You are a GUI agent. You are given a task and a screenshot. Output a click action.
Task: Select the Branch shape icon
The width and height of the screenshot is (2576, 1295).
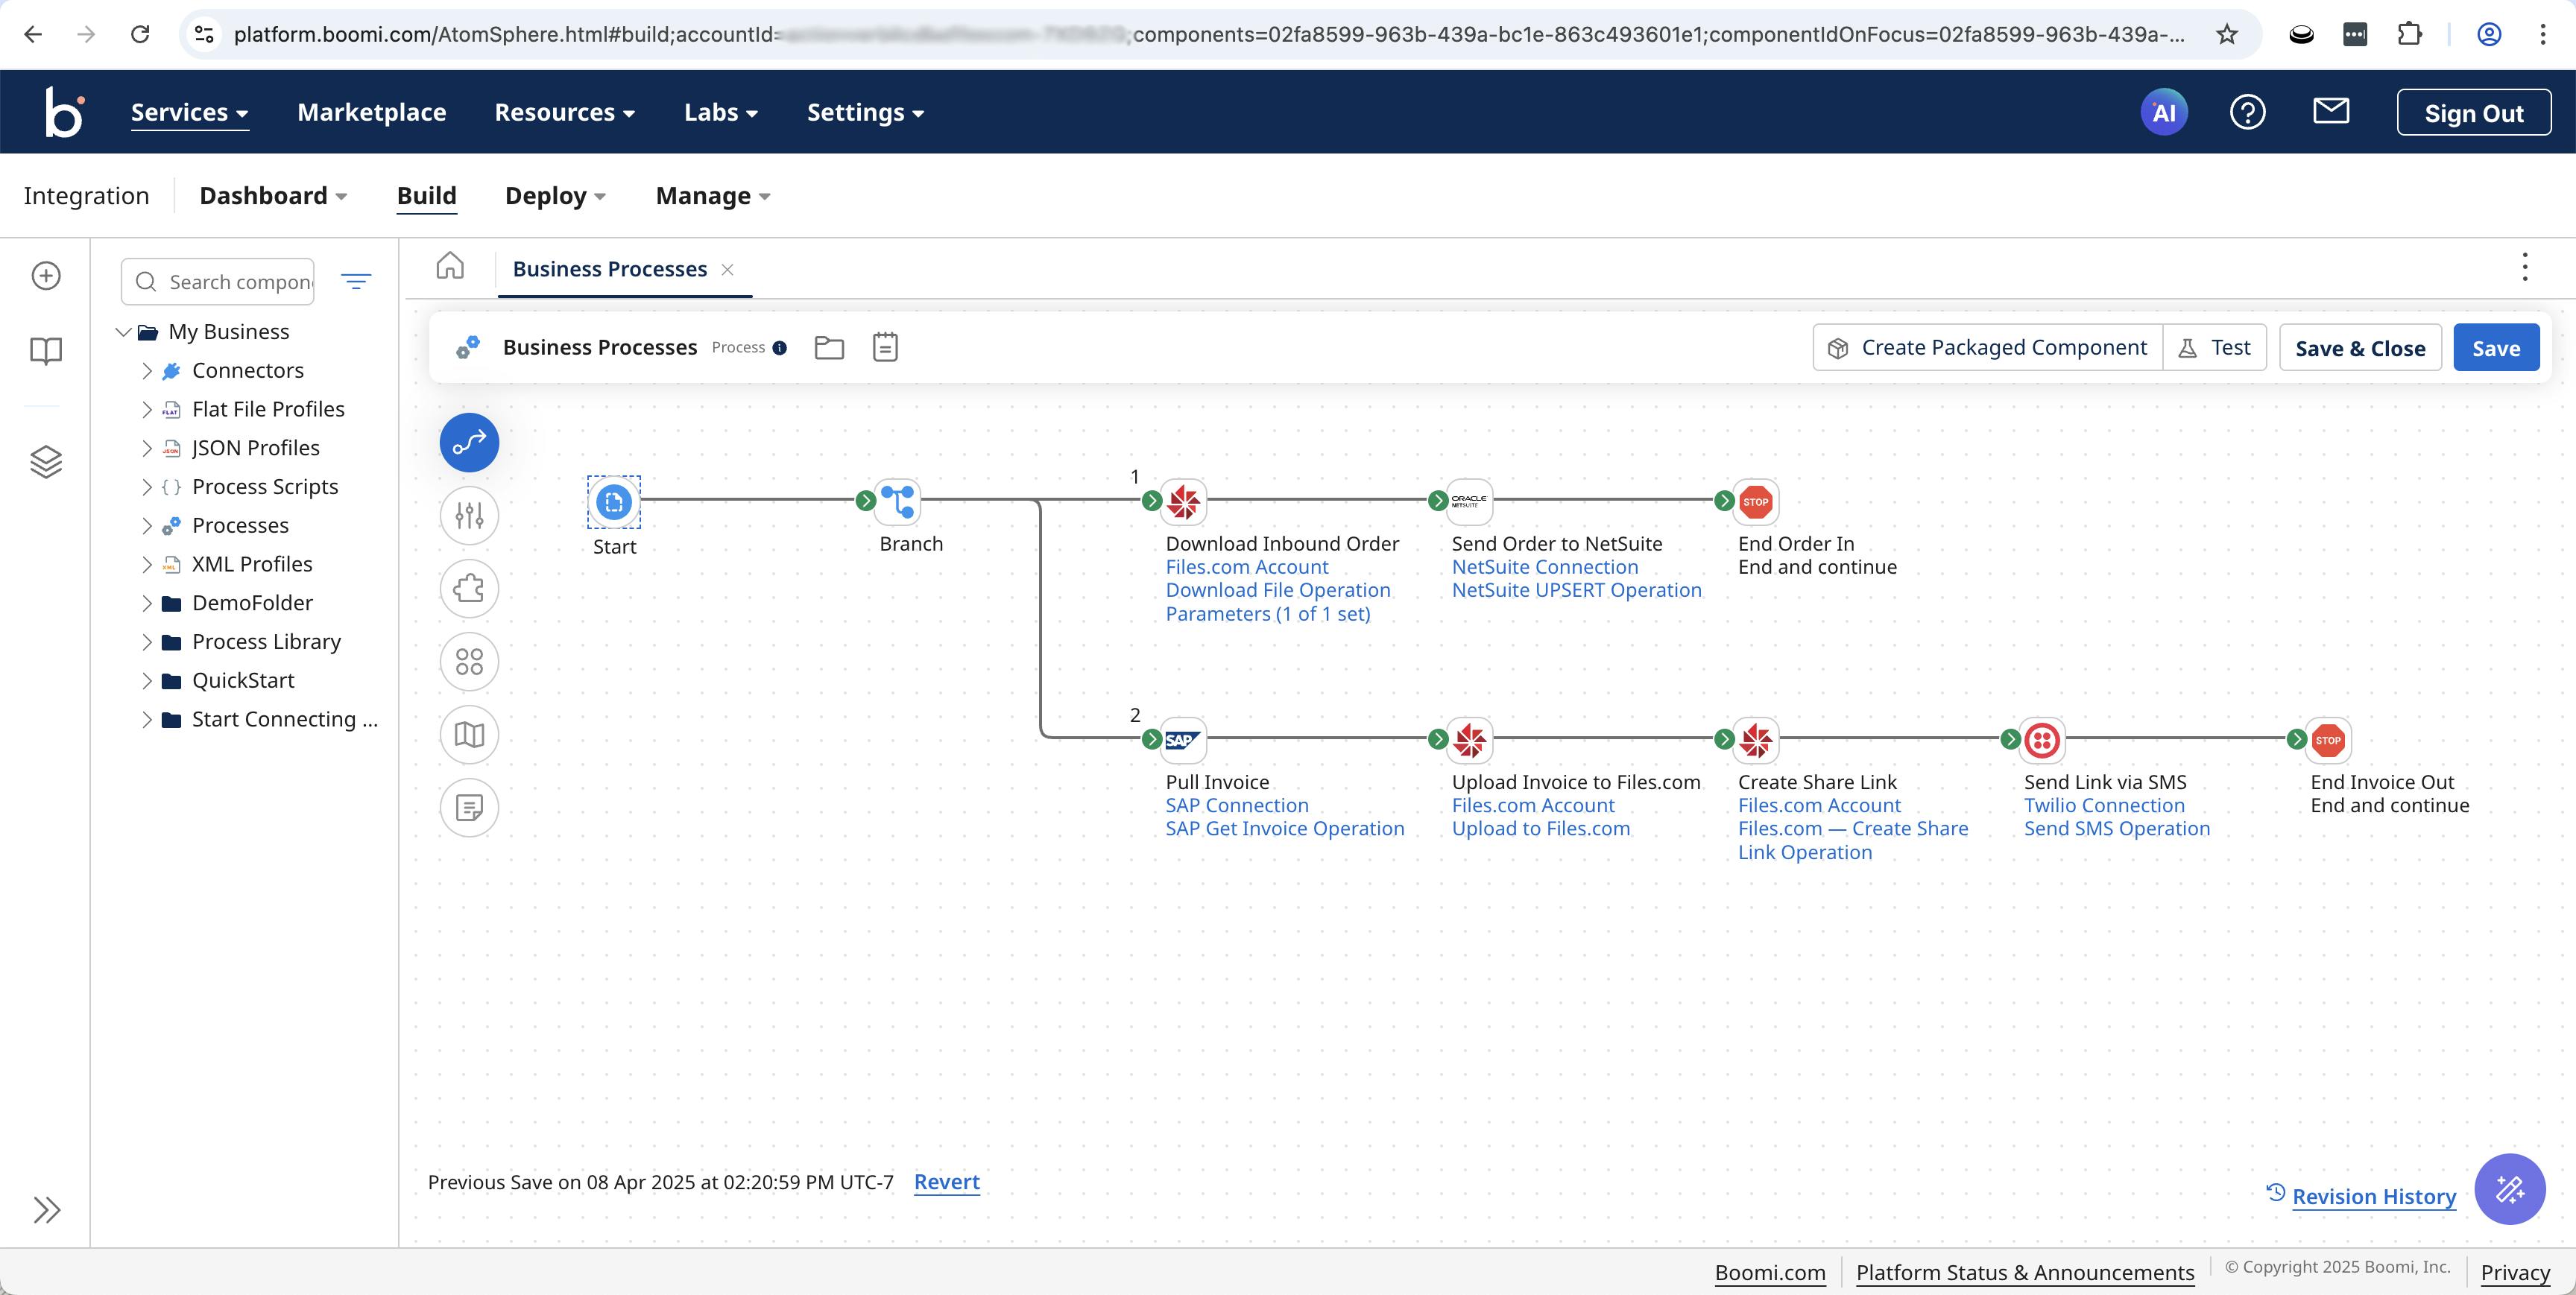(898, 501)
